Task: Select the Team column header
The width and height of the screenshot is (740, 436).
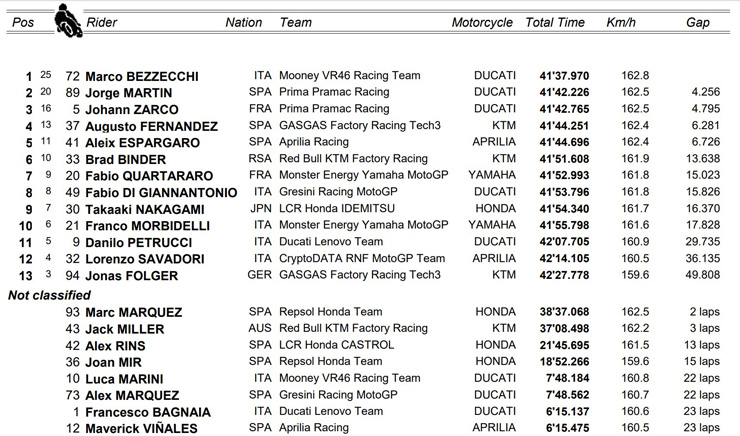Action: click(296, 22)
